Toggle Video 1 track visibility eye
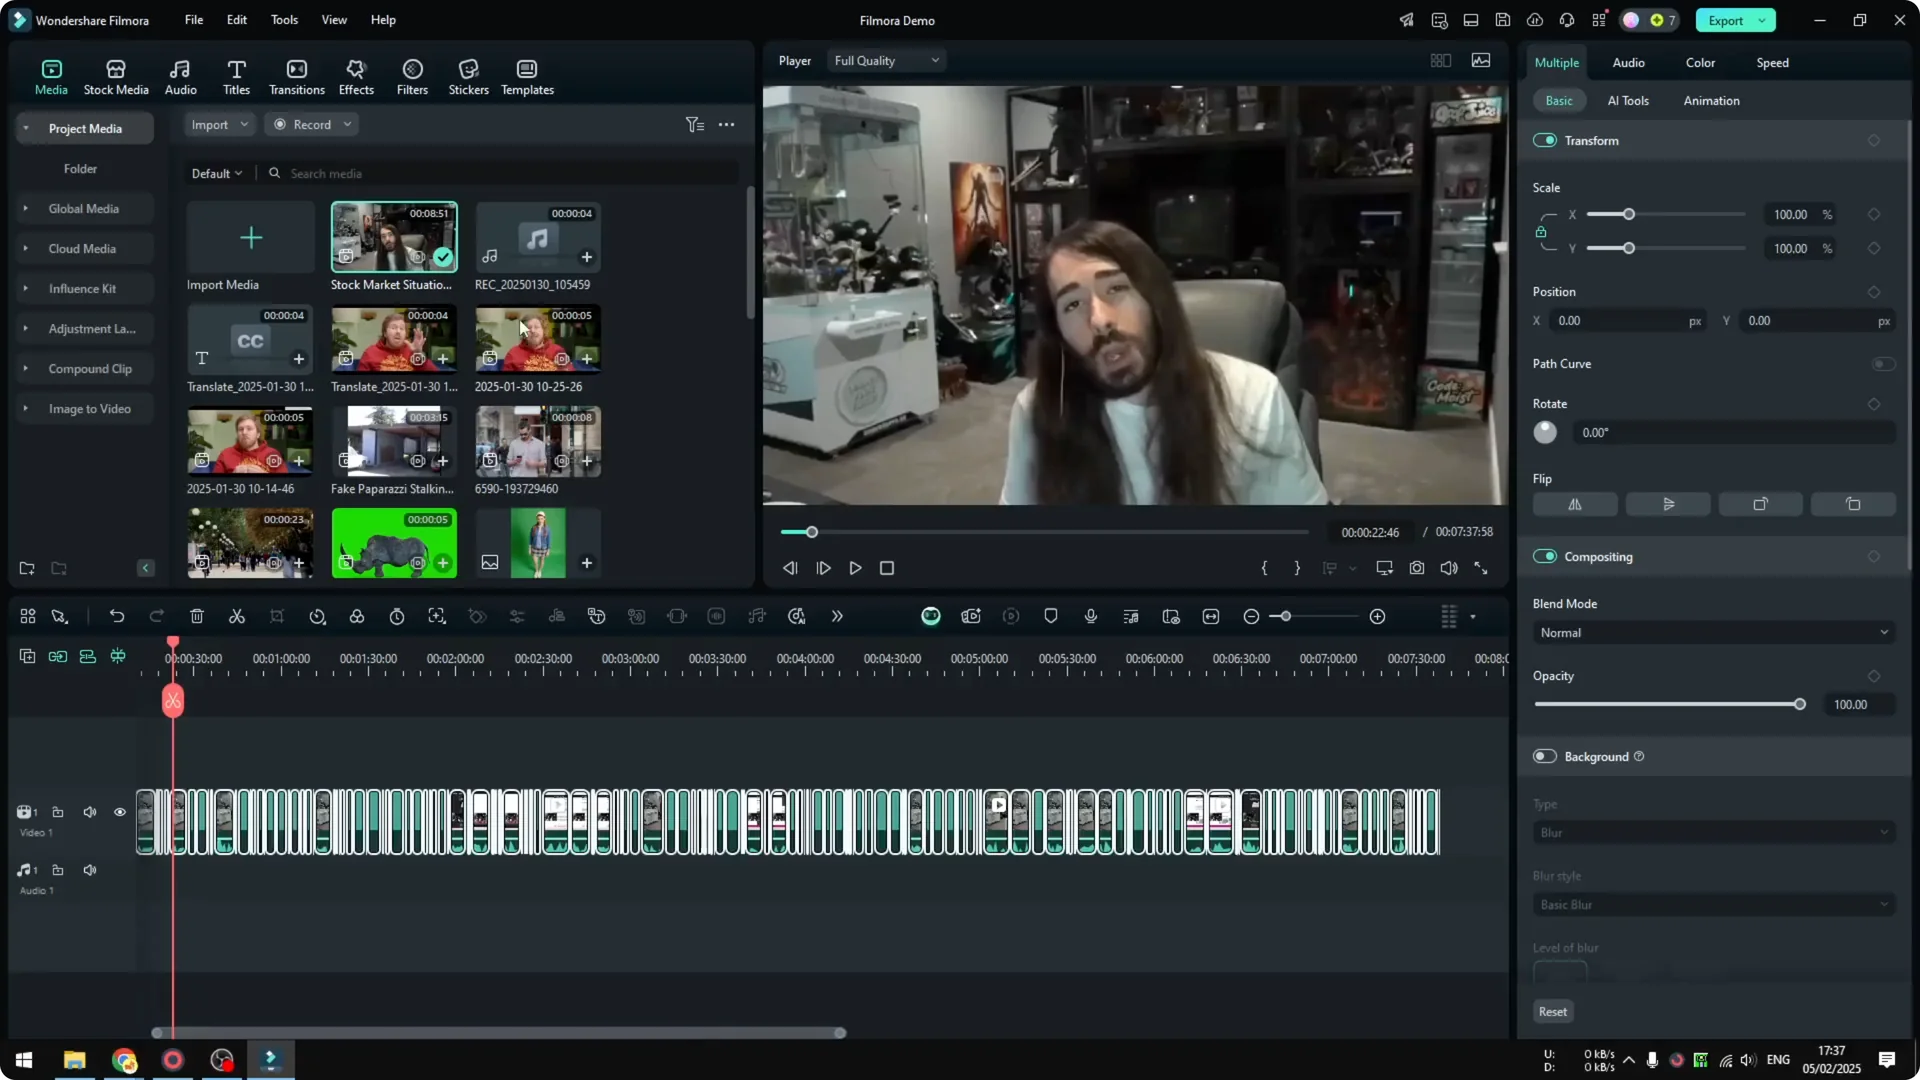1920x1080 pixels. point(120,813)
